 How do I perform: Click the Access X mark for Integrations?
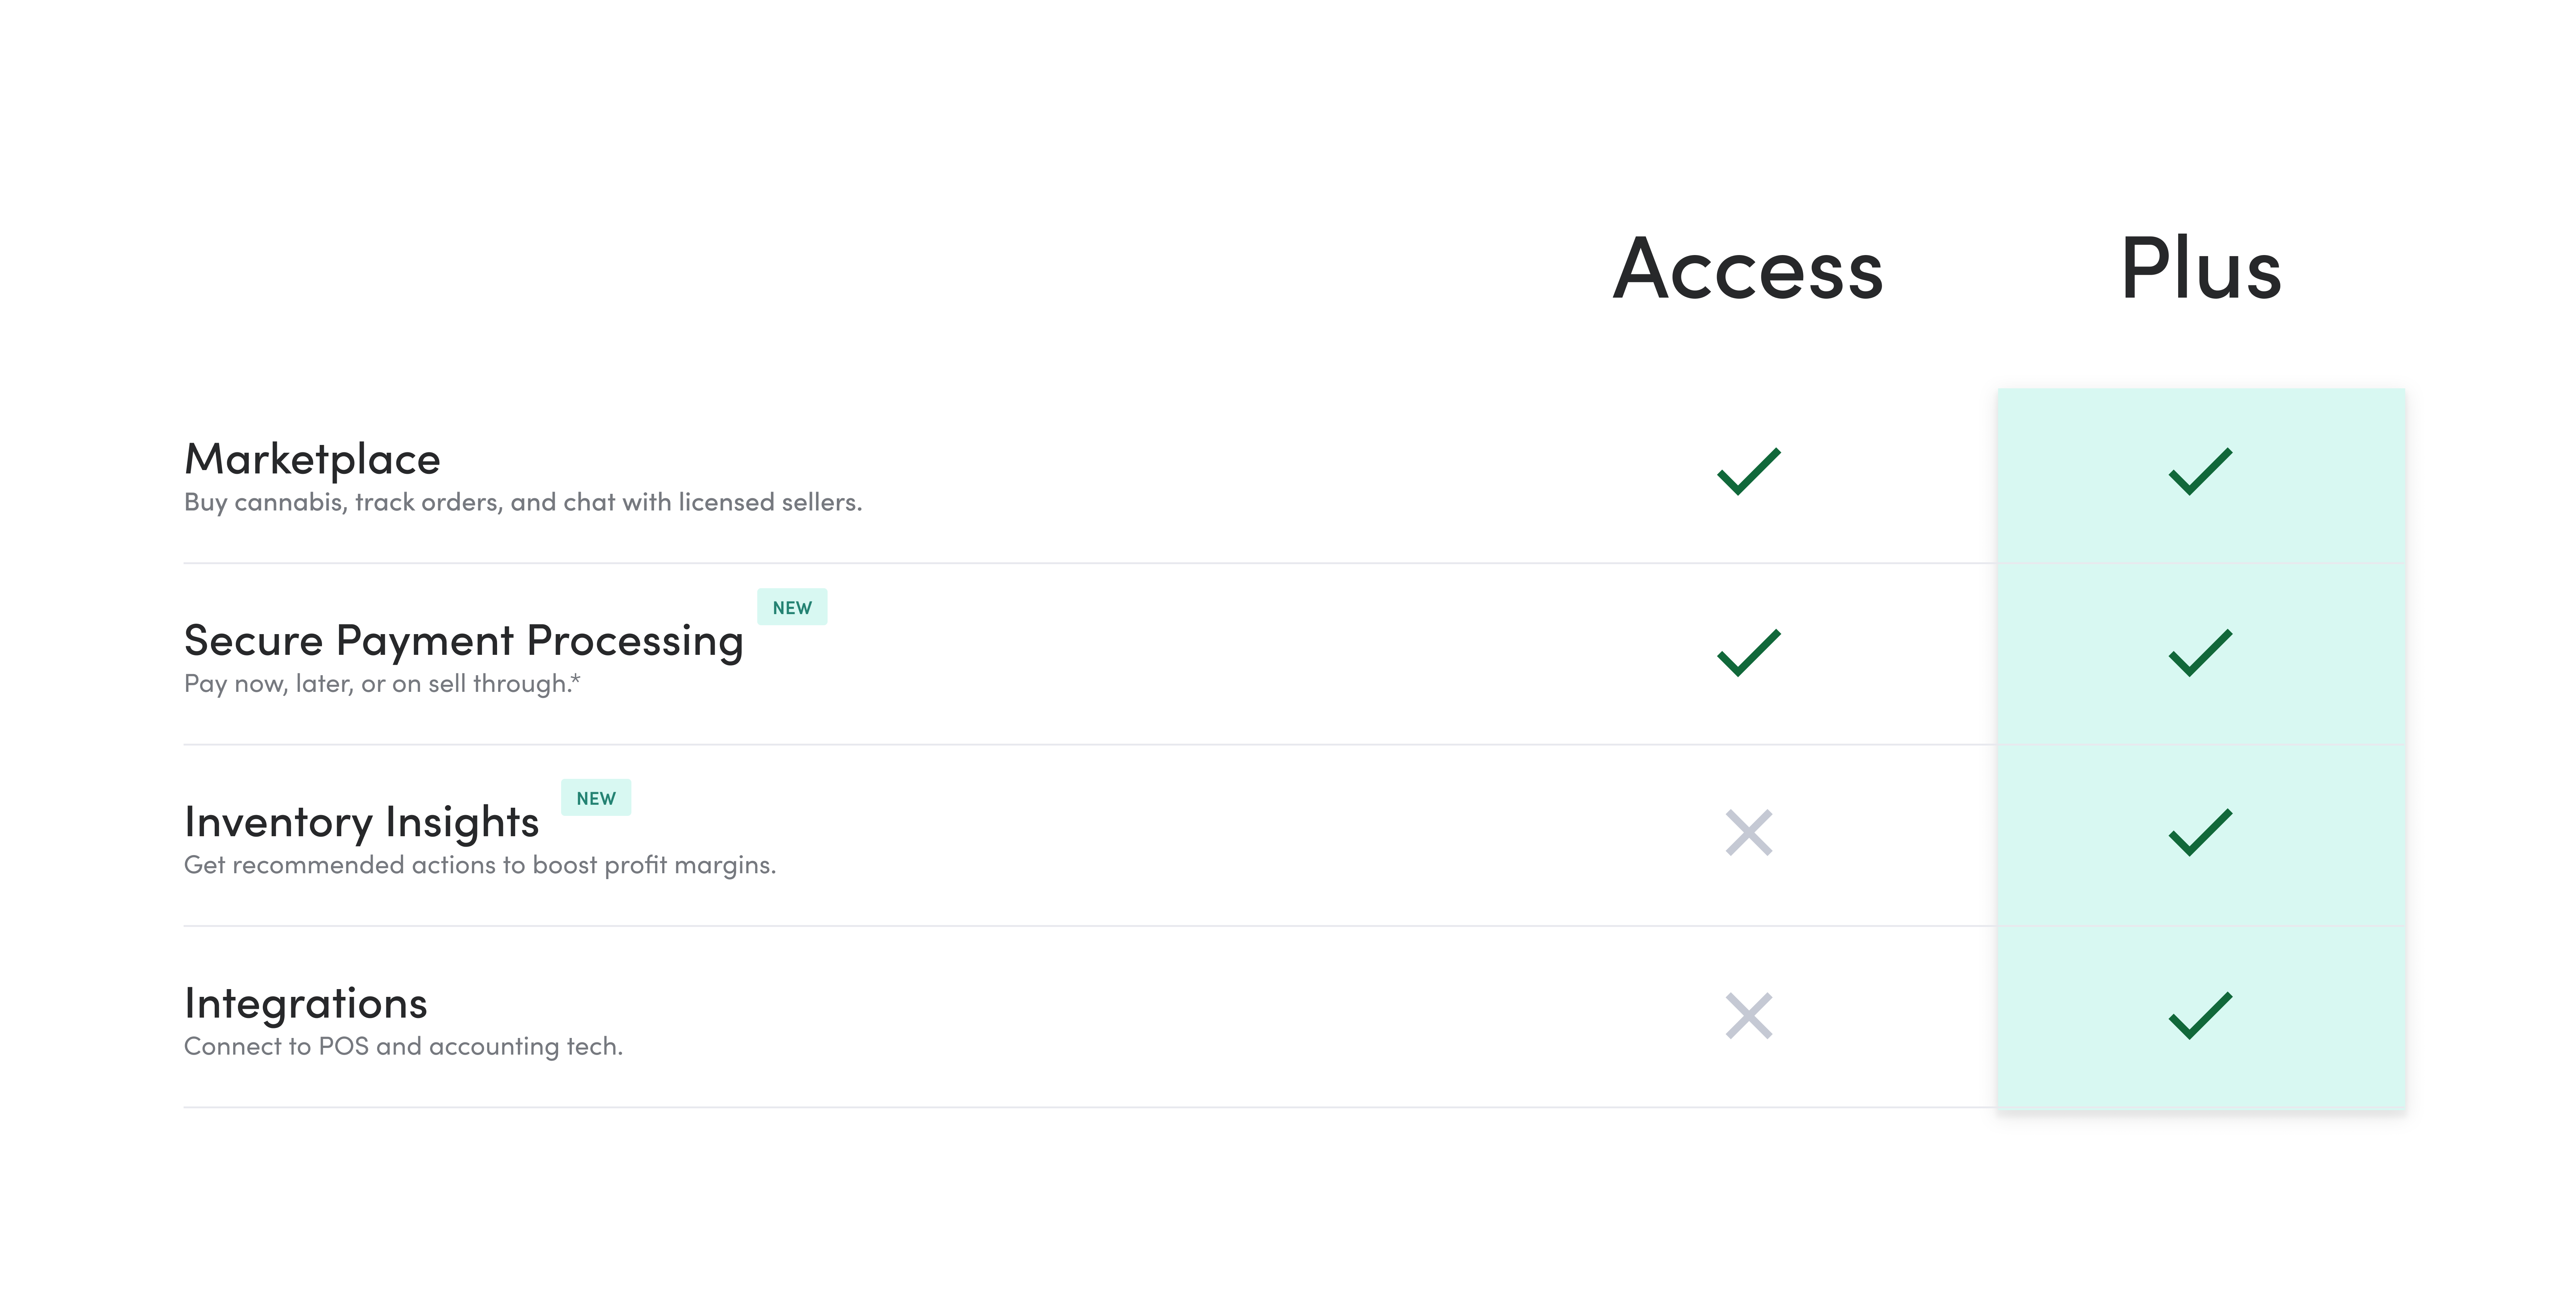(1749, 1016)
